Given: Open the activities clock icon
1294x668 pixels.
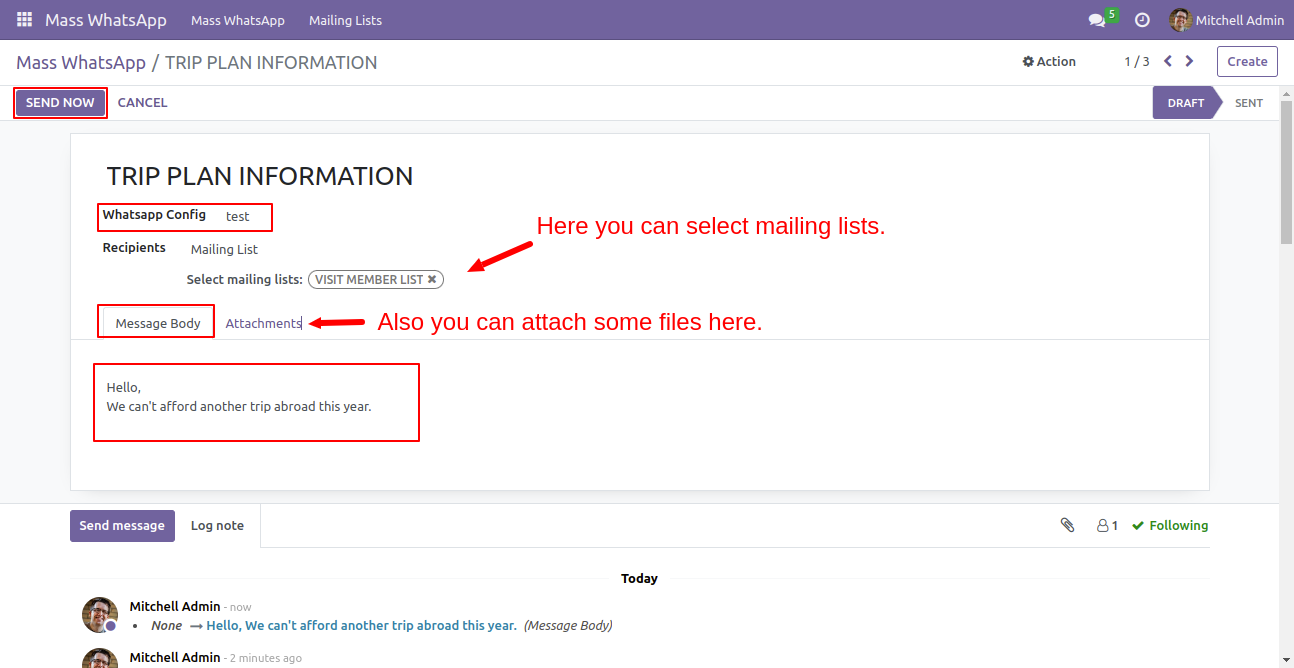Looking at the screenshot, I should coord(1142,20).
